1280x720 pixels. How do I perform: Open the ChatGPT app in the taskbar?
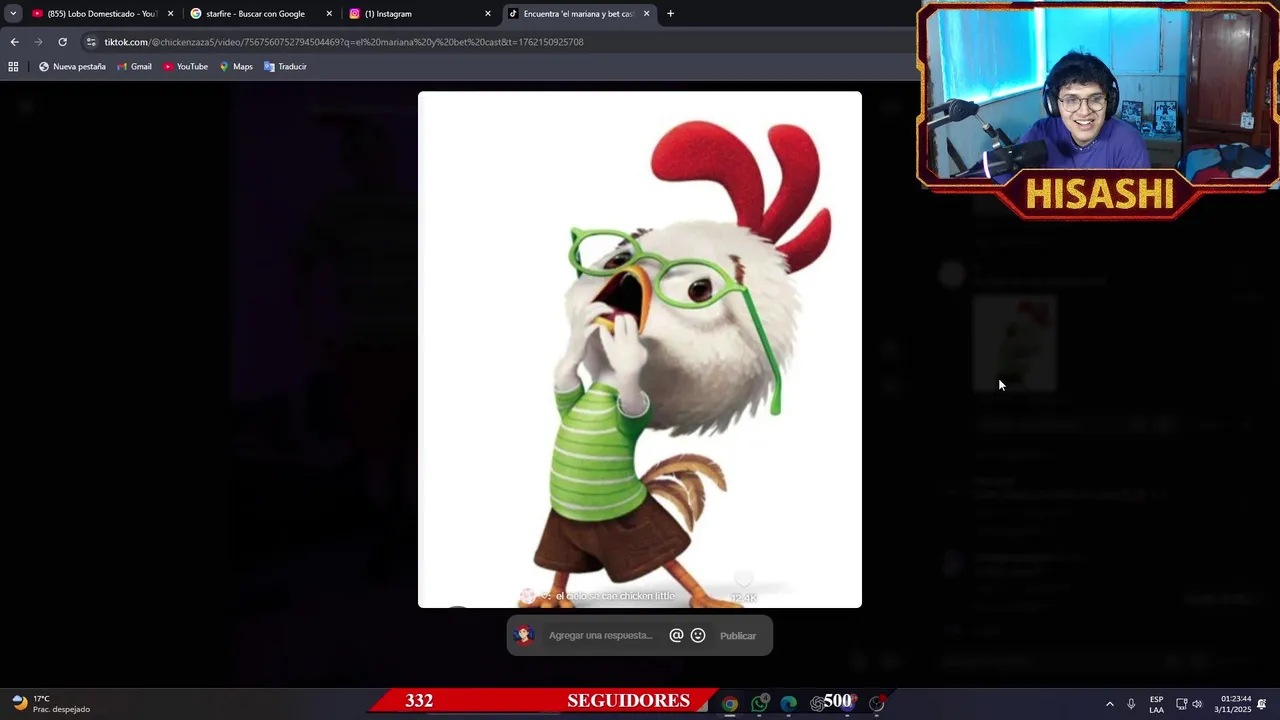click(817, 704)
